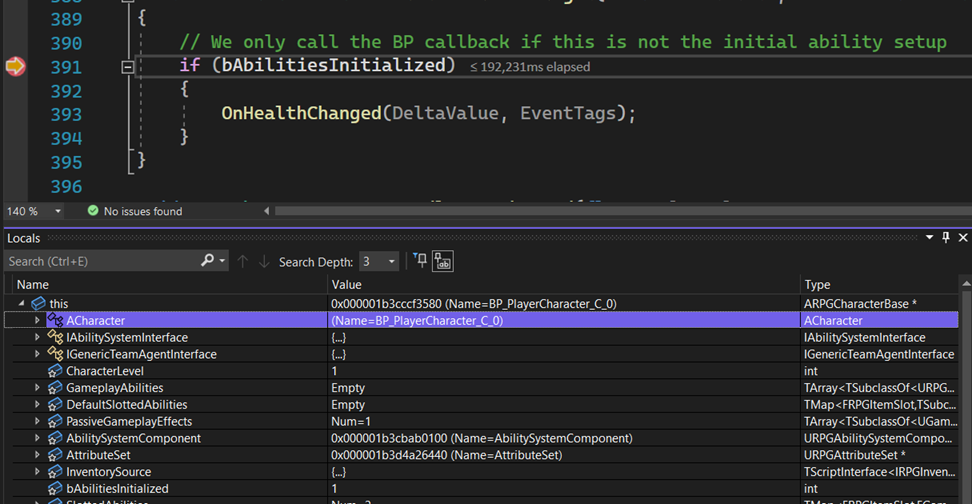Expand the GameplayAbilities row
Image resolution: width=972 pixels, height=504 pixels.
coord(37,387)
